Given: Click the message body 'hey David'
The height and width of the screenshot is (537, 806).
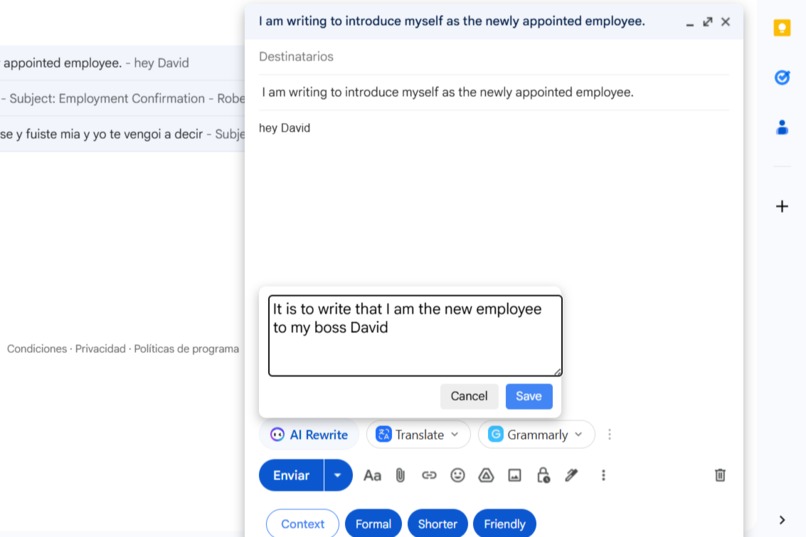Looking at the screenshot, I should pyautogui.click(x=284, y=128).
